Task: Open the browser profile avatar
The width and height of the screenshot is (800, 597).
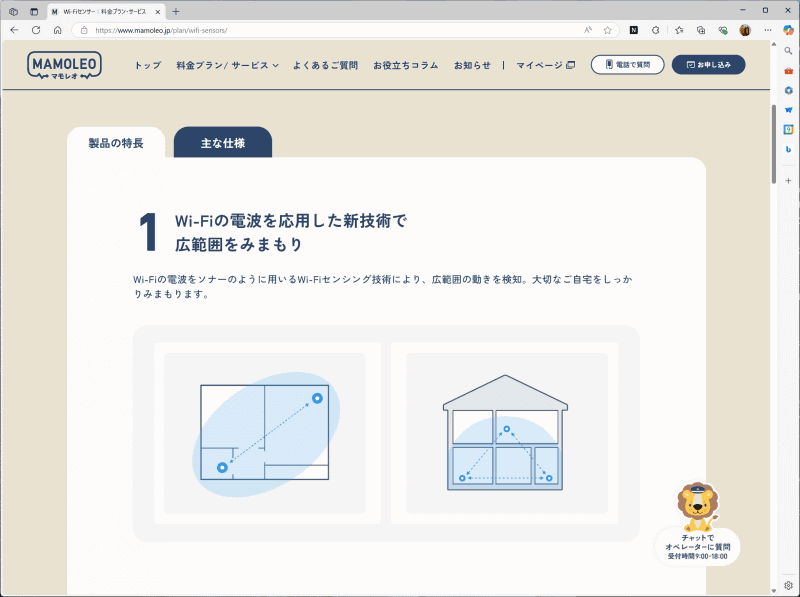Action: click(x=746, y=29)
